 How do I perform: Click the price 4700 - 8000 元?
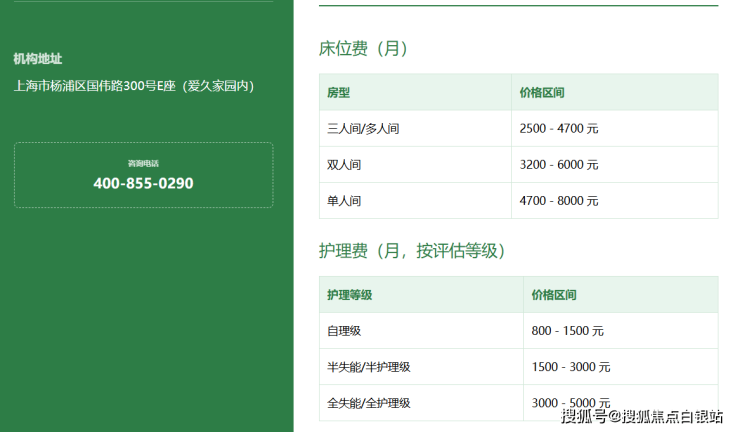[559, 201]
